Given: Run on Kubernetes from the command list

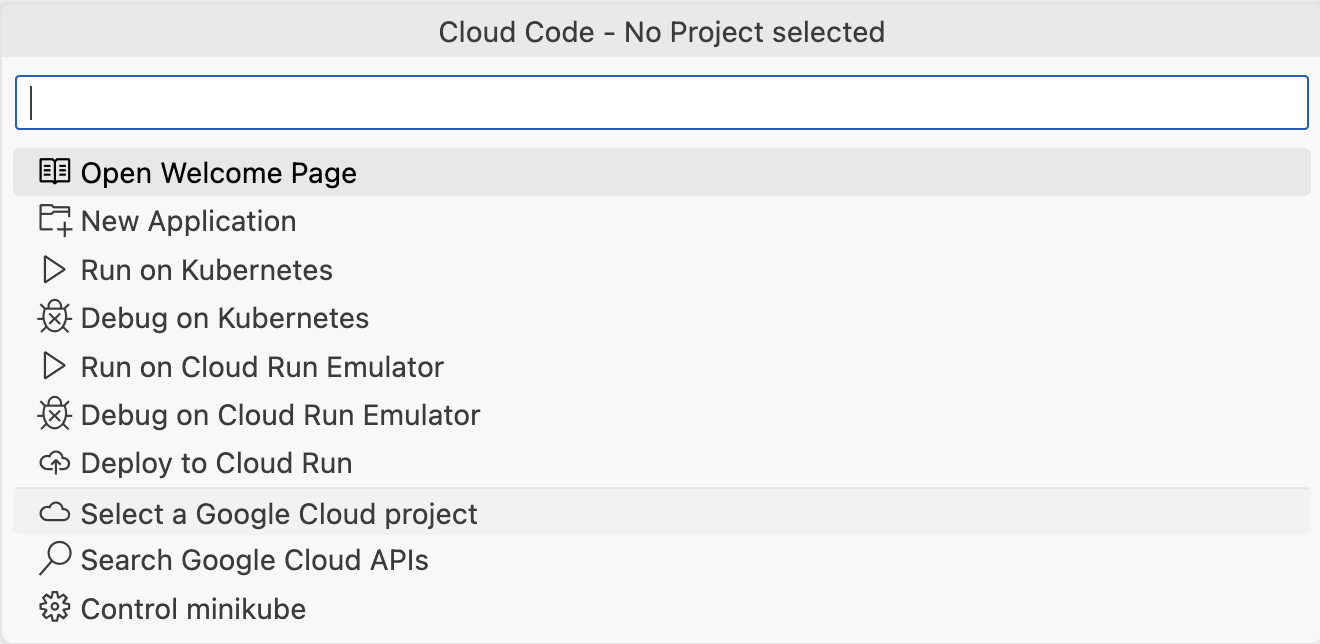Looking at the screenshot, I should (207, 269).
